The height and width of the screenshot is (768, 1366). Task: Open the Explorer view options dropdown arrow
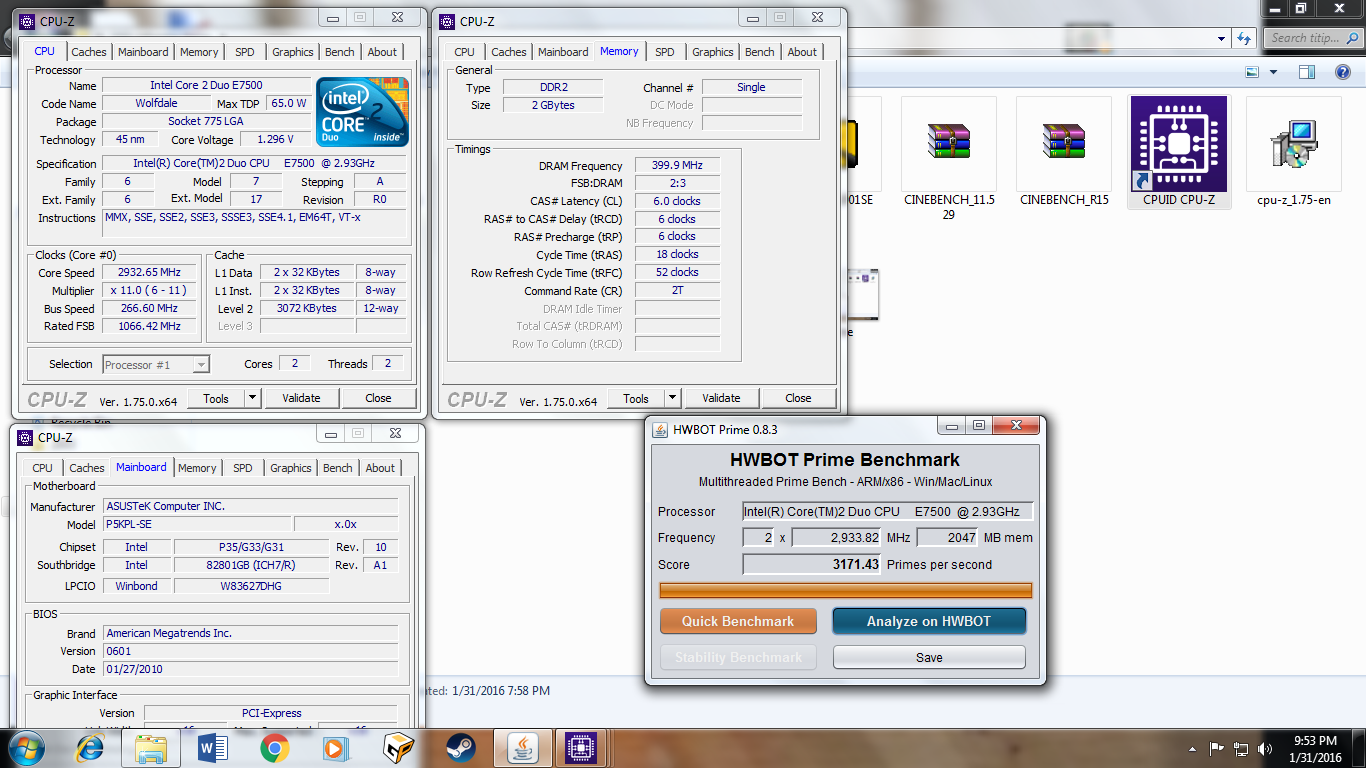[x=1273, y=72]
